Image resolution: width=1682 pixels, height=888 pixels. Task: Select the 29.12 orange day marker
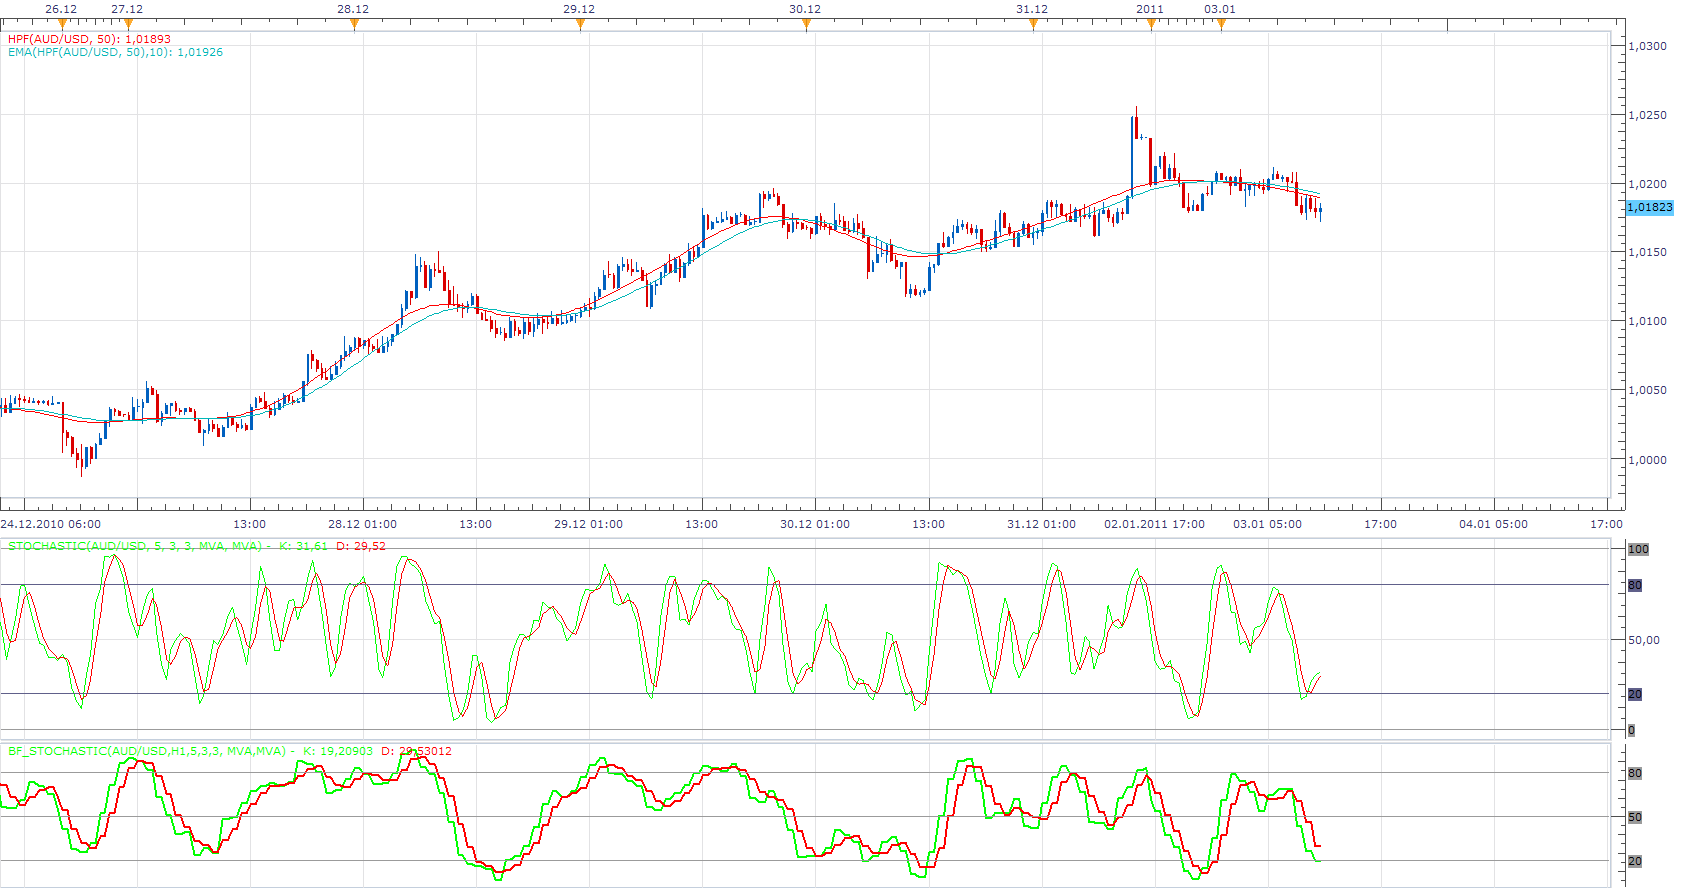tap(580, 24)
